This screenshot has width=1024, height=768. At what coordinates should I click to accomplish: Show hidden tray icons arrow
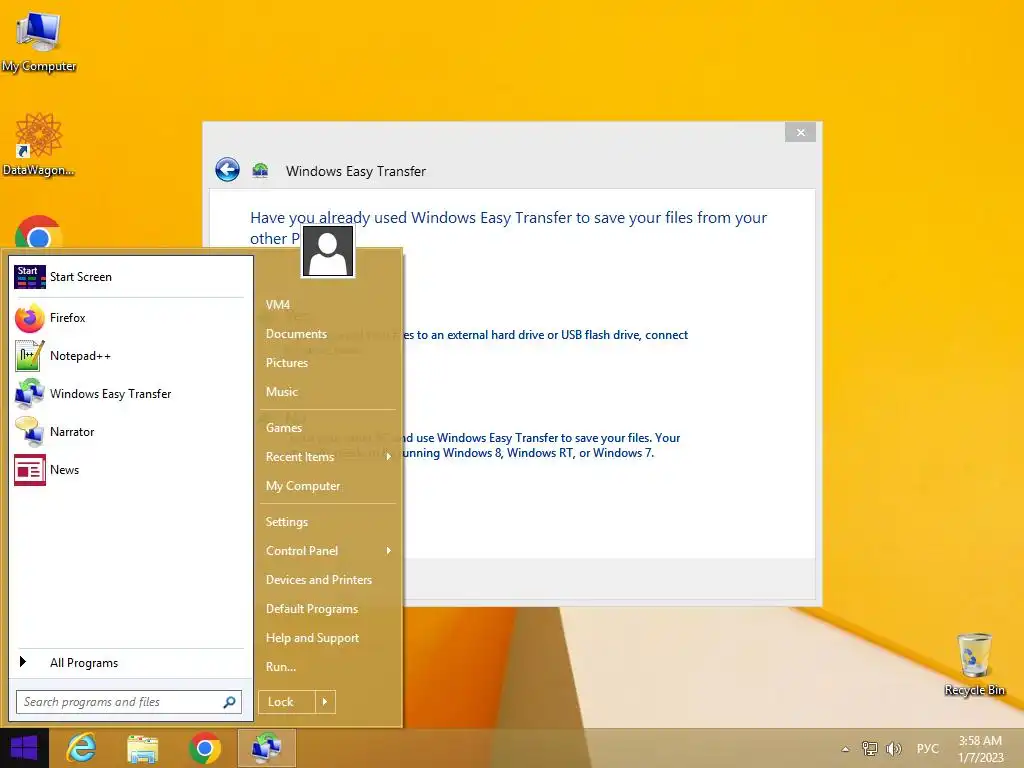point(845,749)
